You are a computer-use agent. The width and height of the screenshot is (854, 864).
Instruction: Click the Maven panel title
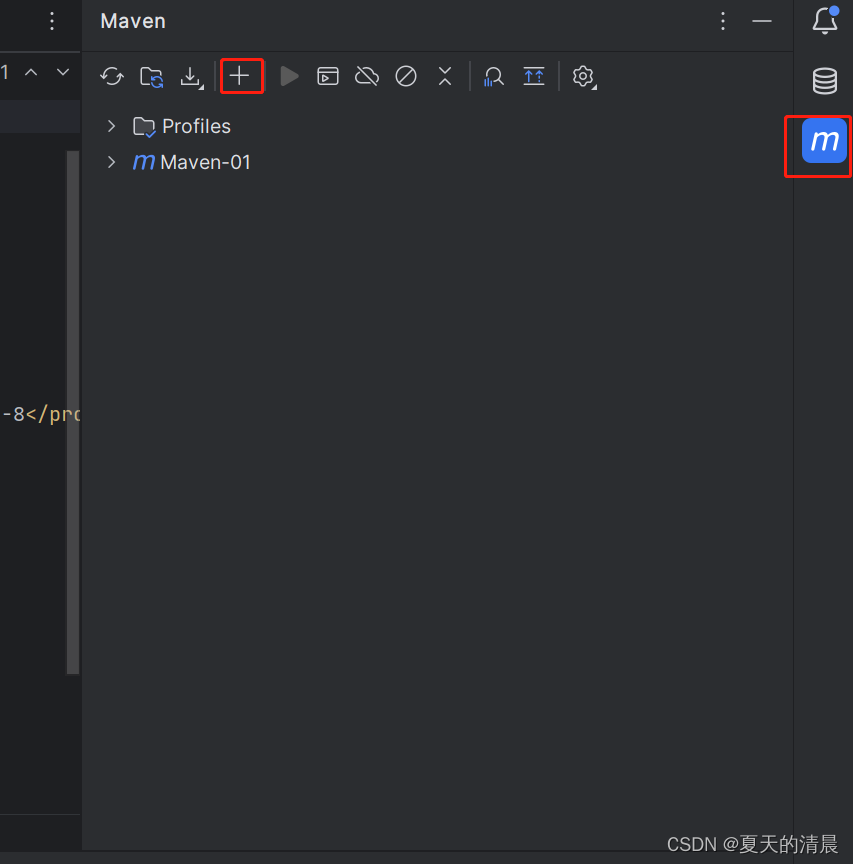click(133, 21)
